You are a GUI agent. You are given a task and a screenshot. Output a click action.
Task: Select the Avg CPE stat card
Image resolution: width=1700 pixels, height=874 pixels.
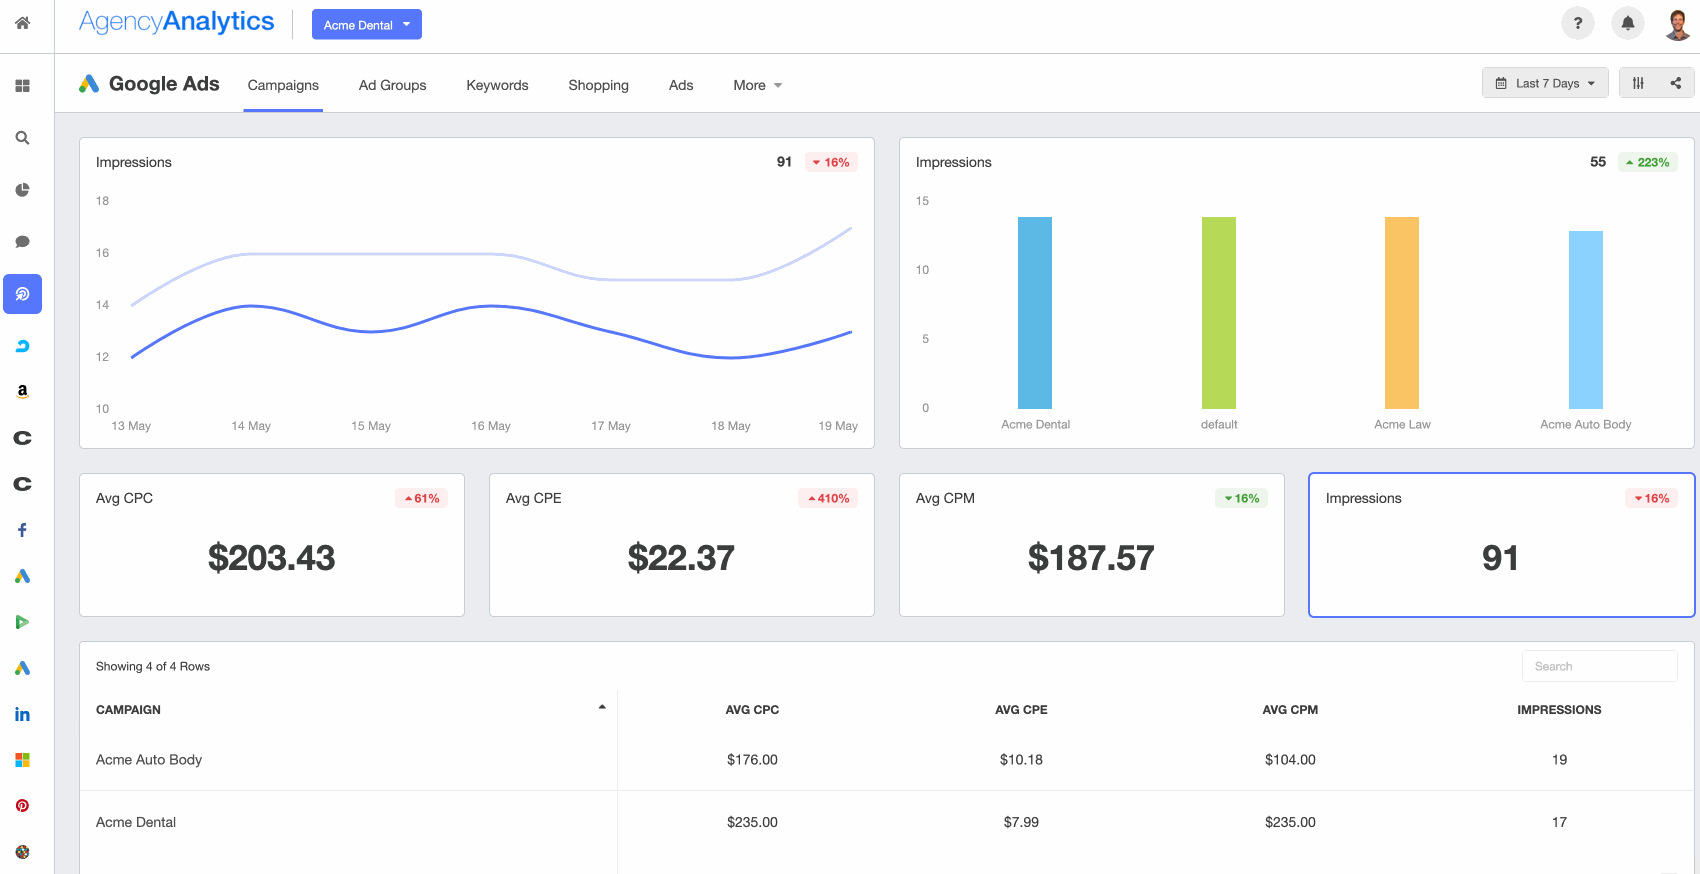[x=682, y=545]
